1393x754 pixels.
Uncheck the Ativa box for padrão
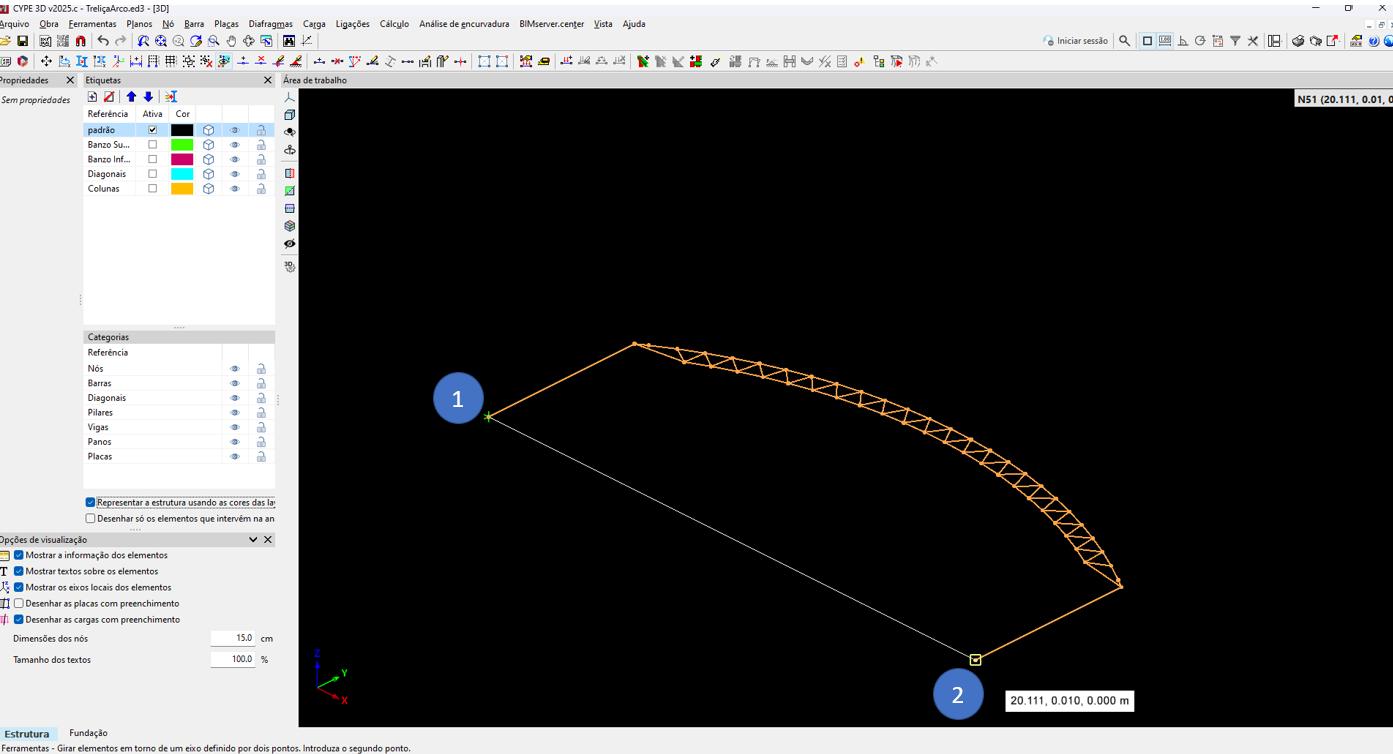point(152,130)
